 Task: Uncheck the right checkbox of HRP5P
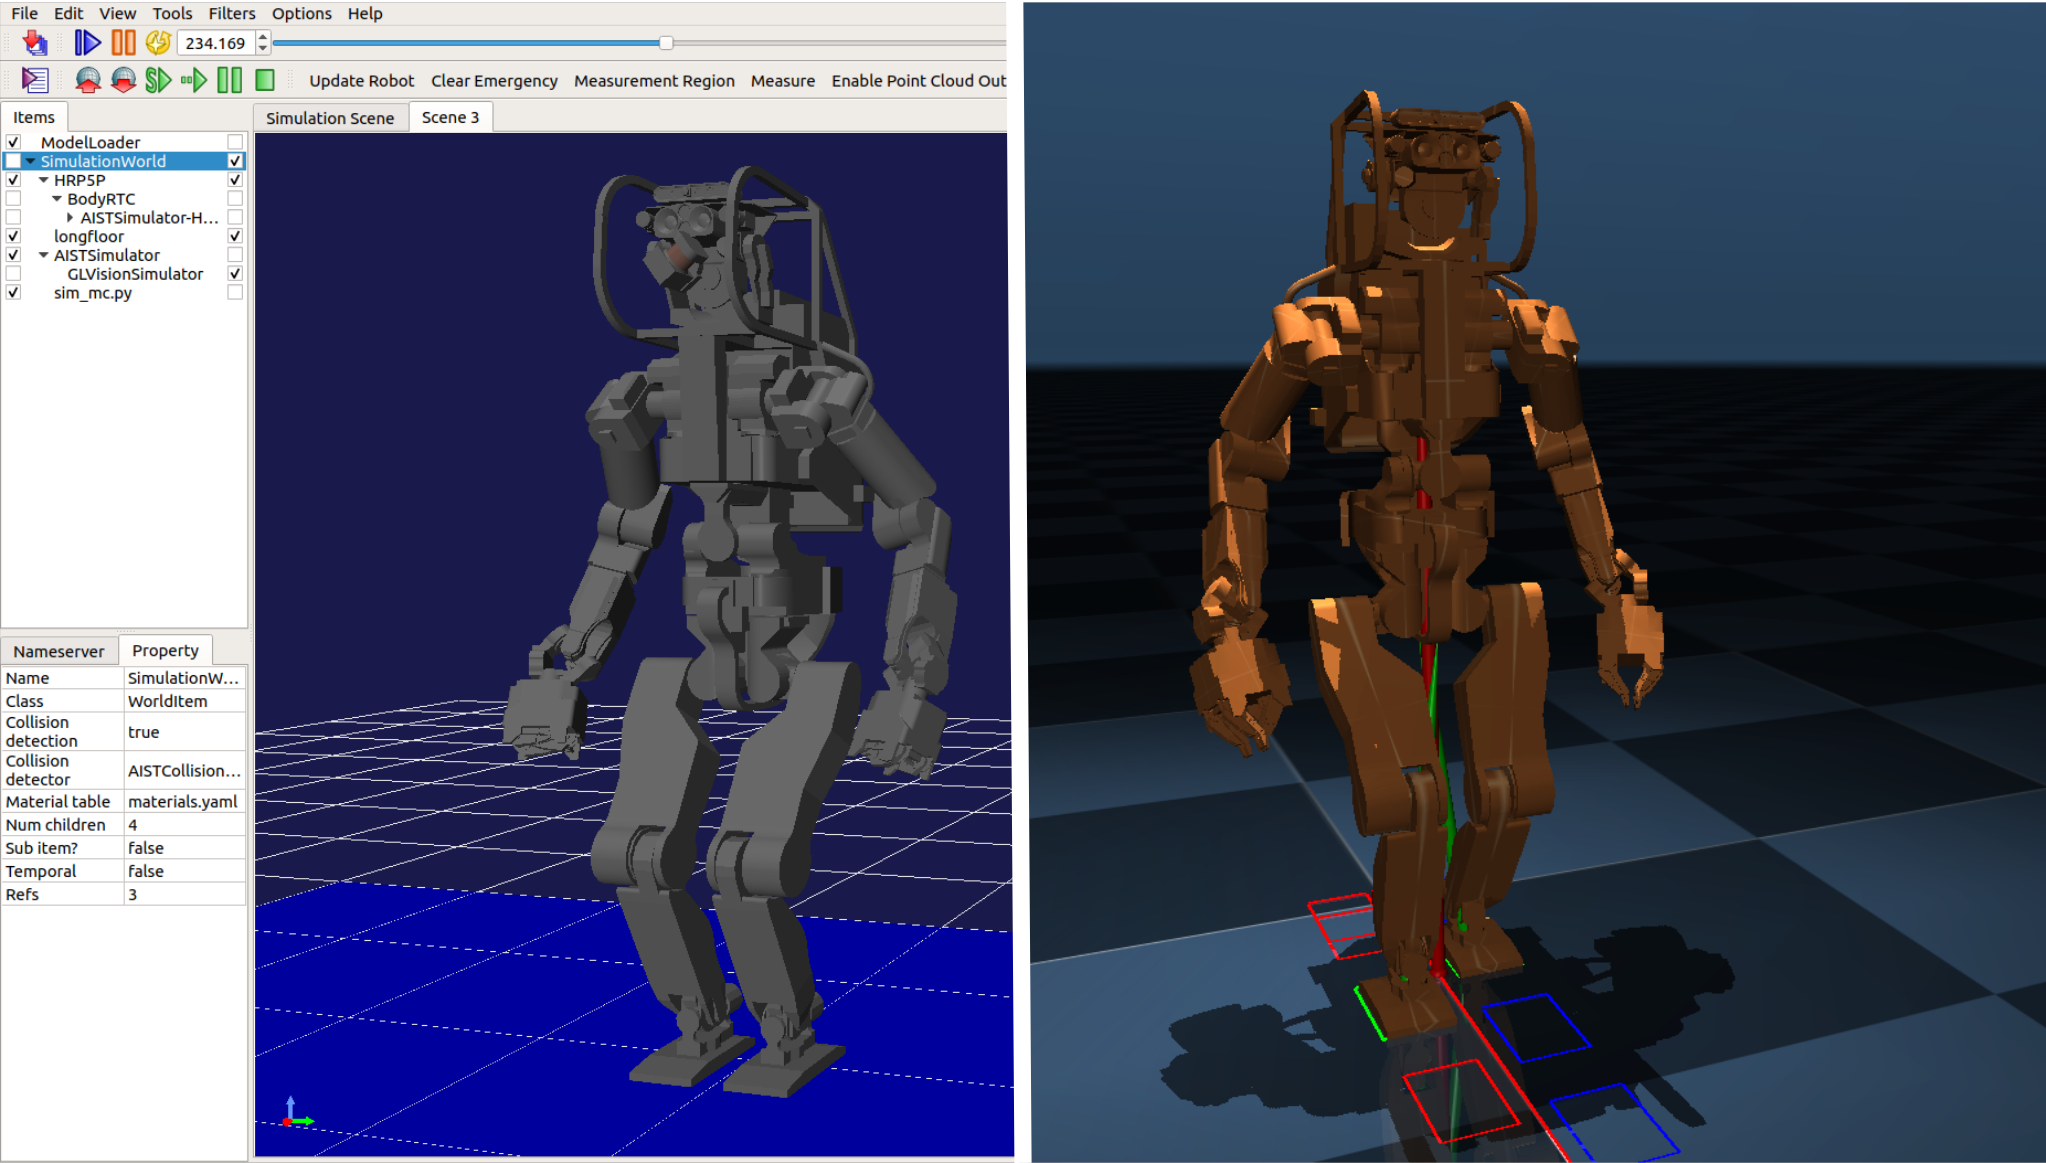[235, 180]
